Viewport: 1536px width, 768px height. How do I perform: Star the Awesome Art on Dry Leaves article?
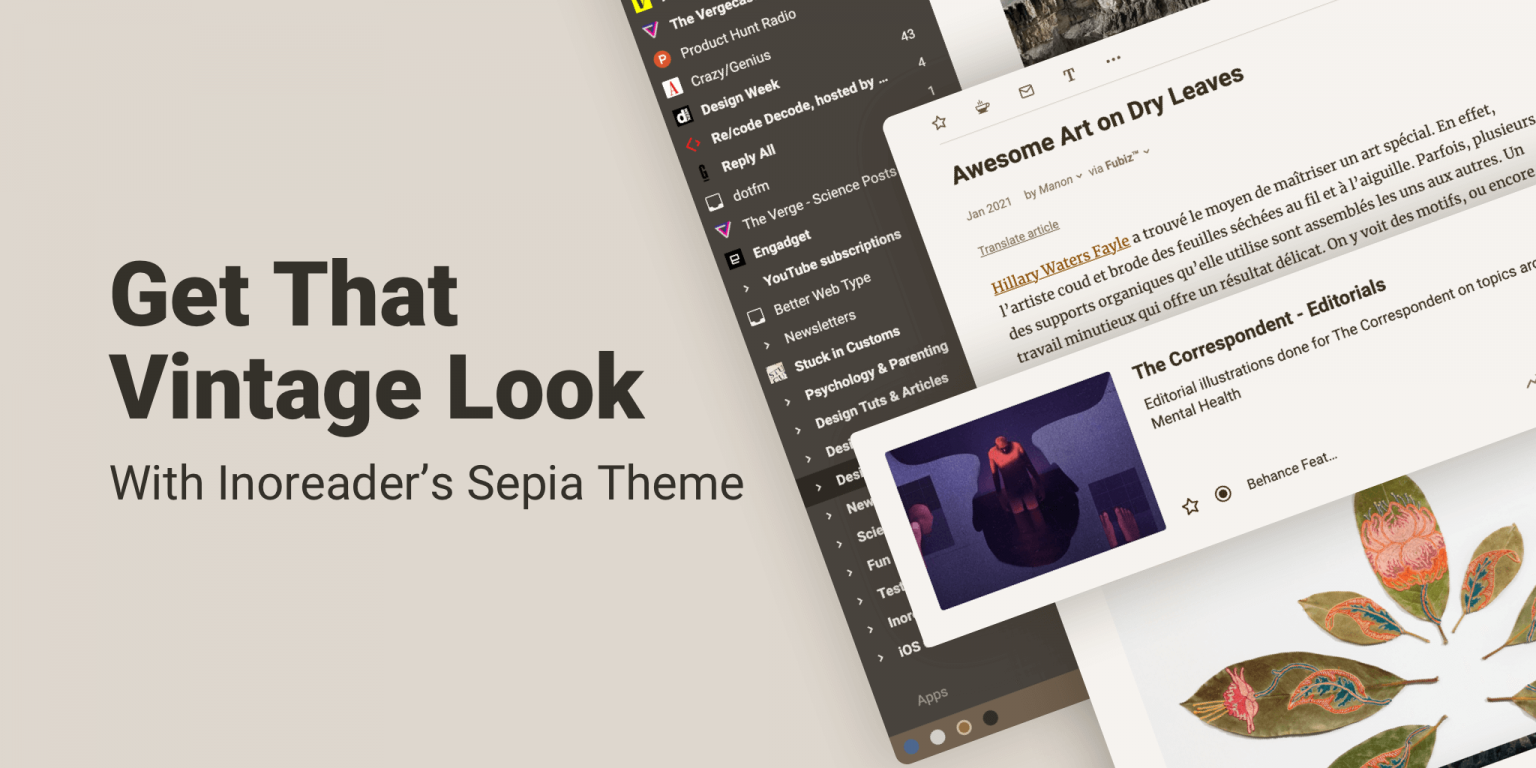938,123
